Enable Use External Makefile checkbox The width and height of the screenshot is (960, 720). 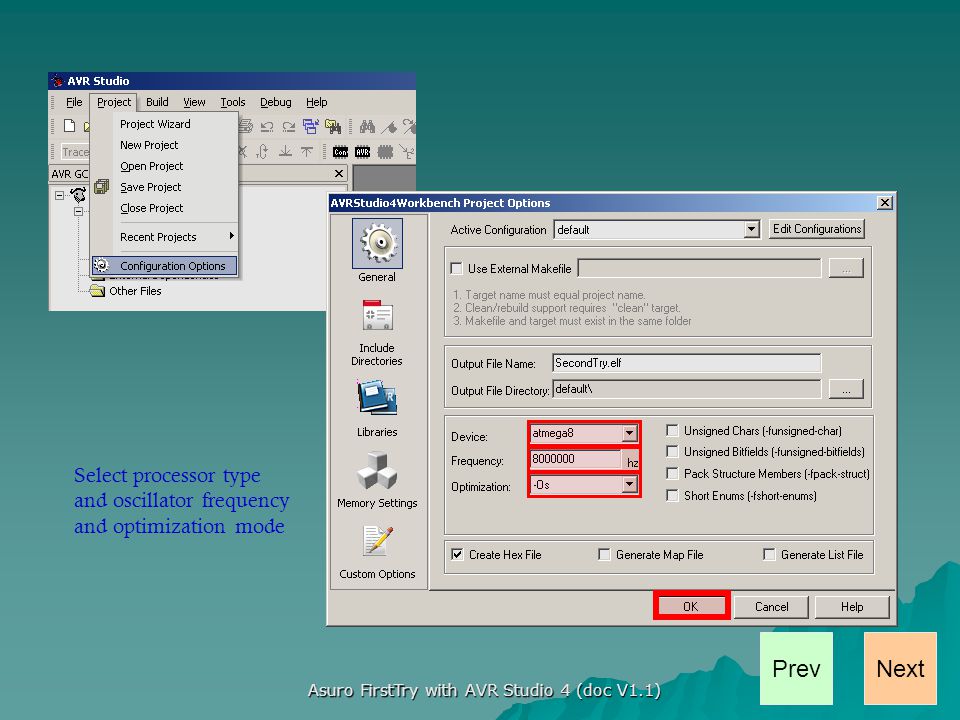[x=457, y=268]
